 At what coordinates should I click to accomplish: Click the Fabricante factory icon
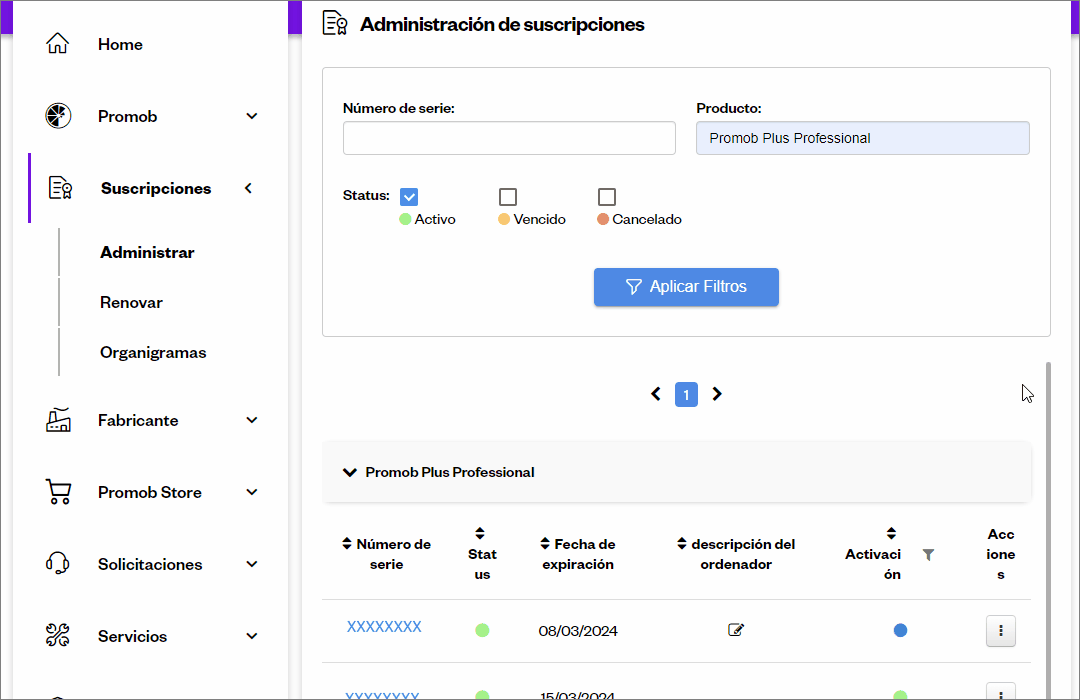coord(58,420)
